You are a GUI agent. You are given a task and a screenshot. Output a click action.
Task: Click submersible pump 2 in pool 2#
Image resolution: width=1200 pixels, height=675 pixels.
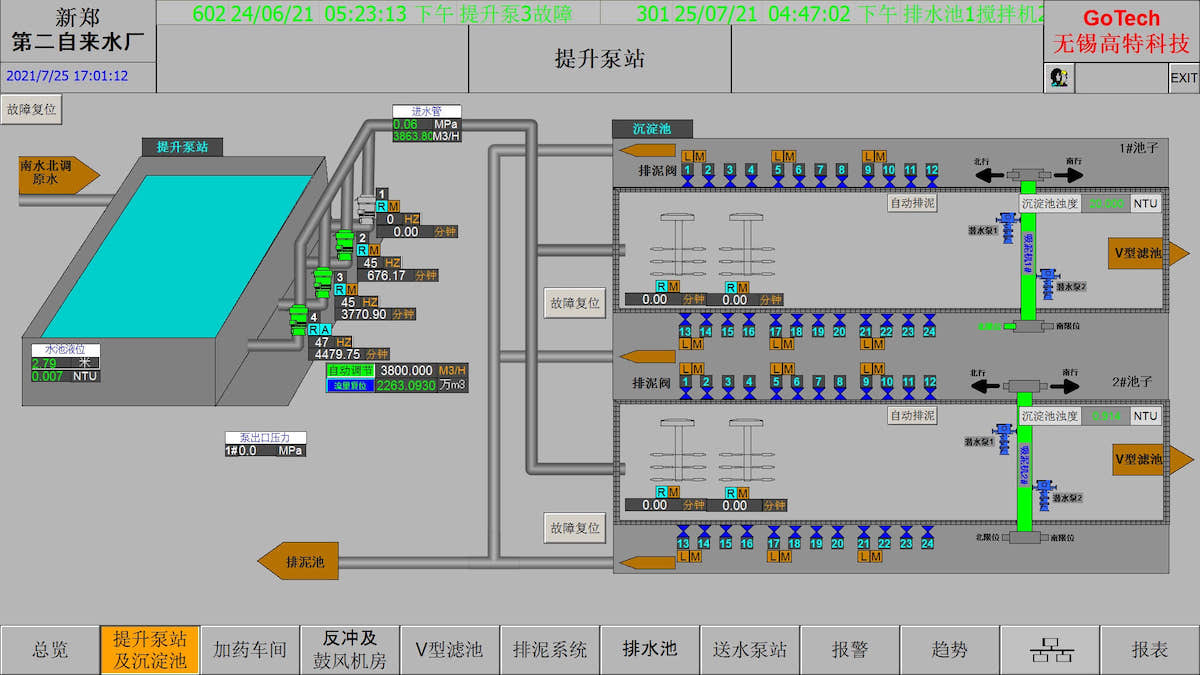(1047, 491)
